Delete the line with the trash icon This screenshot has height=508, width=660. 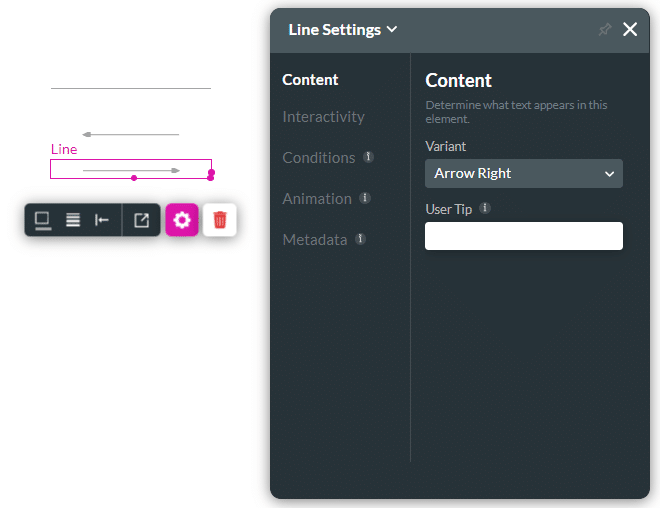[x=220, y=220]
